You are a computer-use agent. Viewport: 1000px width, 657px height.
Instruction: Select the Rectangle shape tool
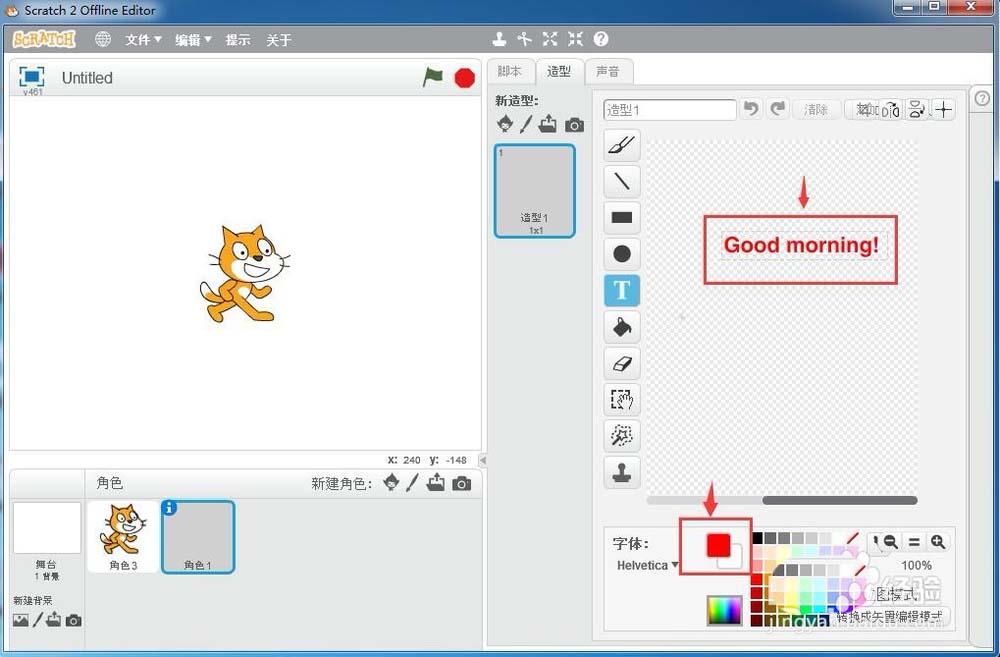coord(622,218)
